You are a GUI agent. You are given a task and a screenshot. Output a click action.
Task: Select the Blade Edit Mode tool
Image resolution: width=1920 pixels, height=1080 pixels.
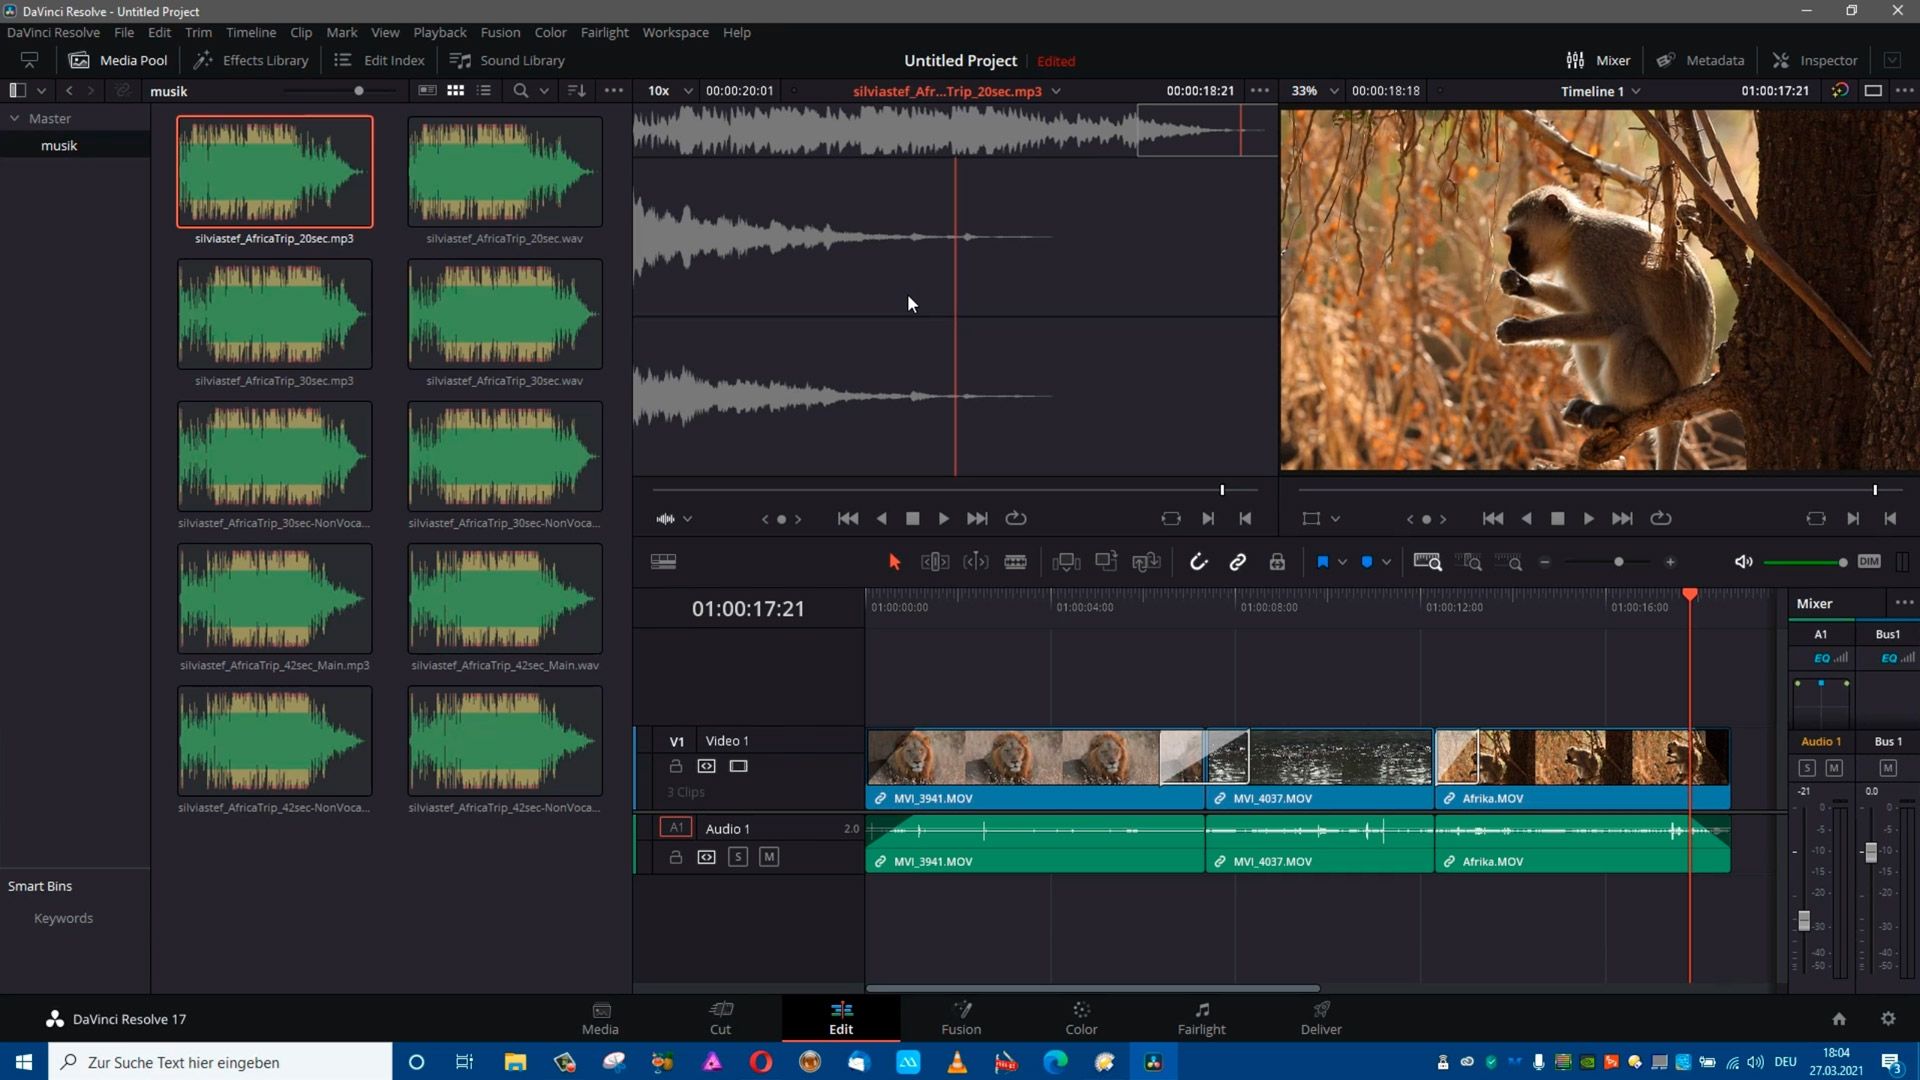[1015, 562]
